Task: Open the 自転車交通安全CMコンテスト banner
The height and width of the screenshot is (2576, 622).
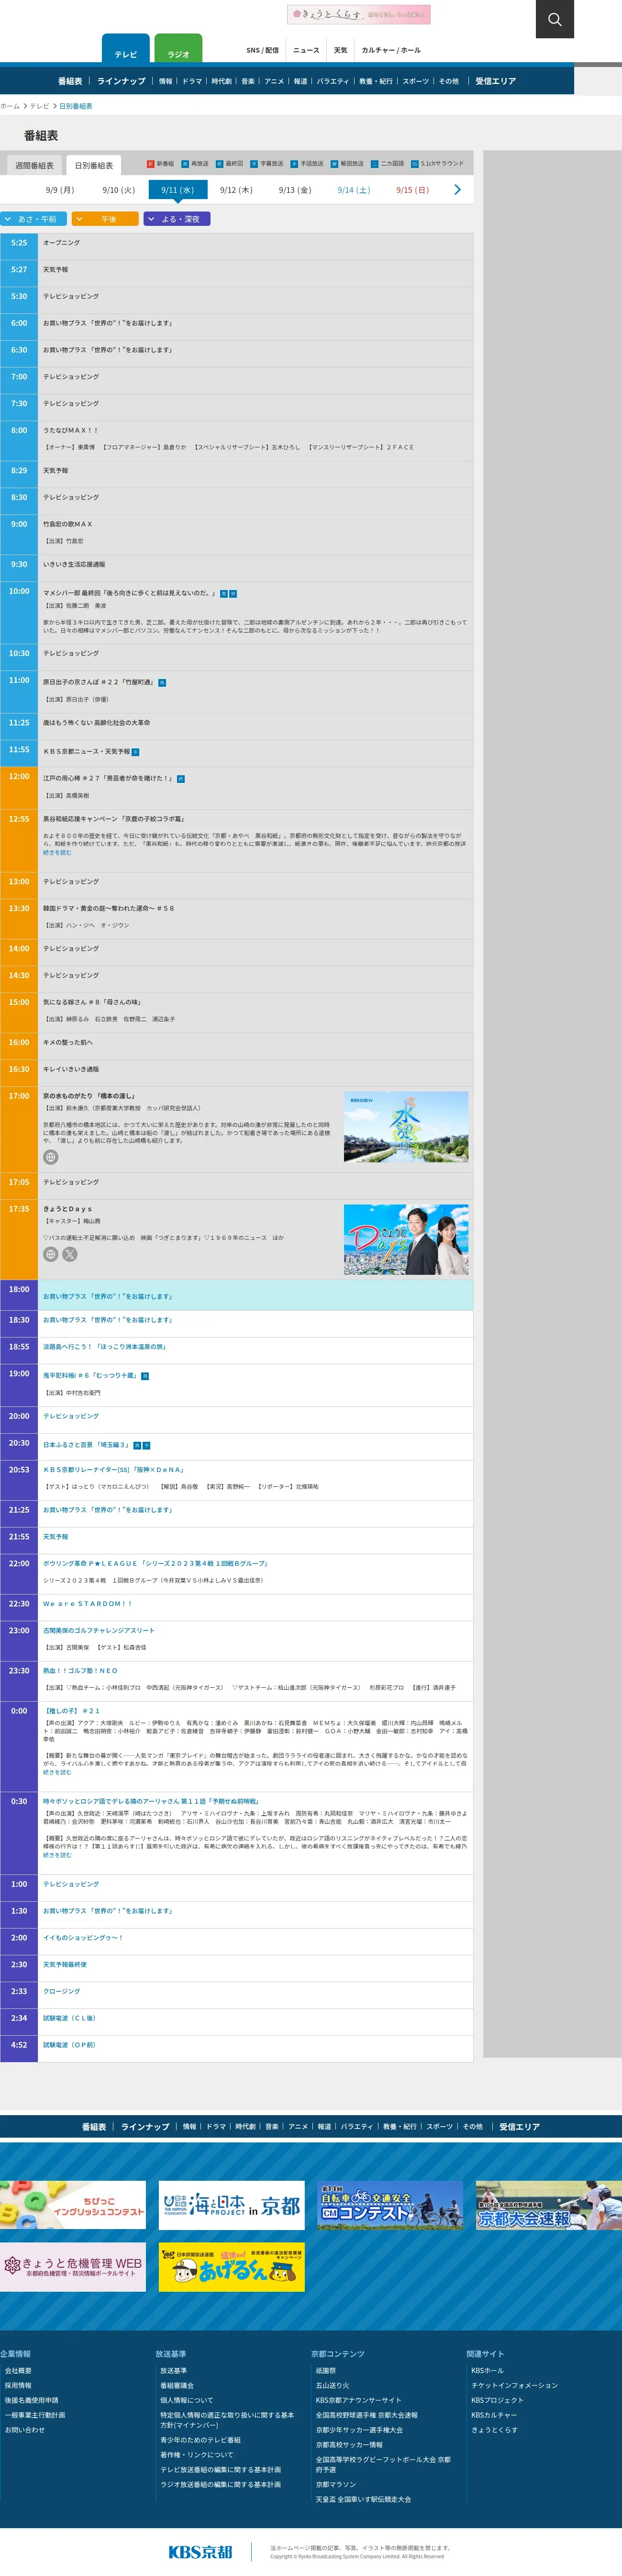Action: (390, 2206)
